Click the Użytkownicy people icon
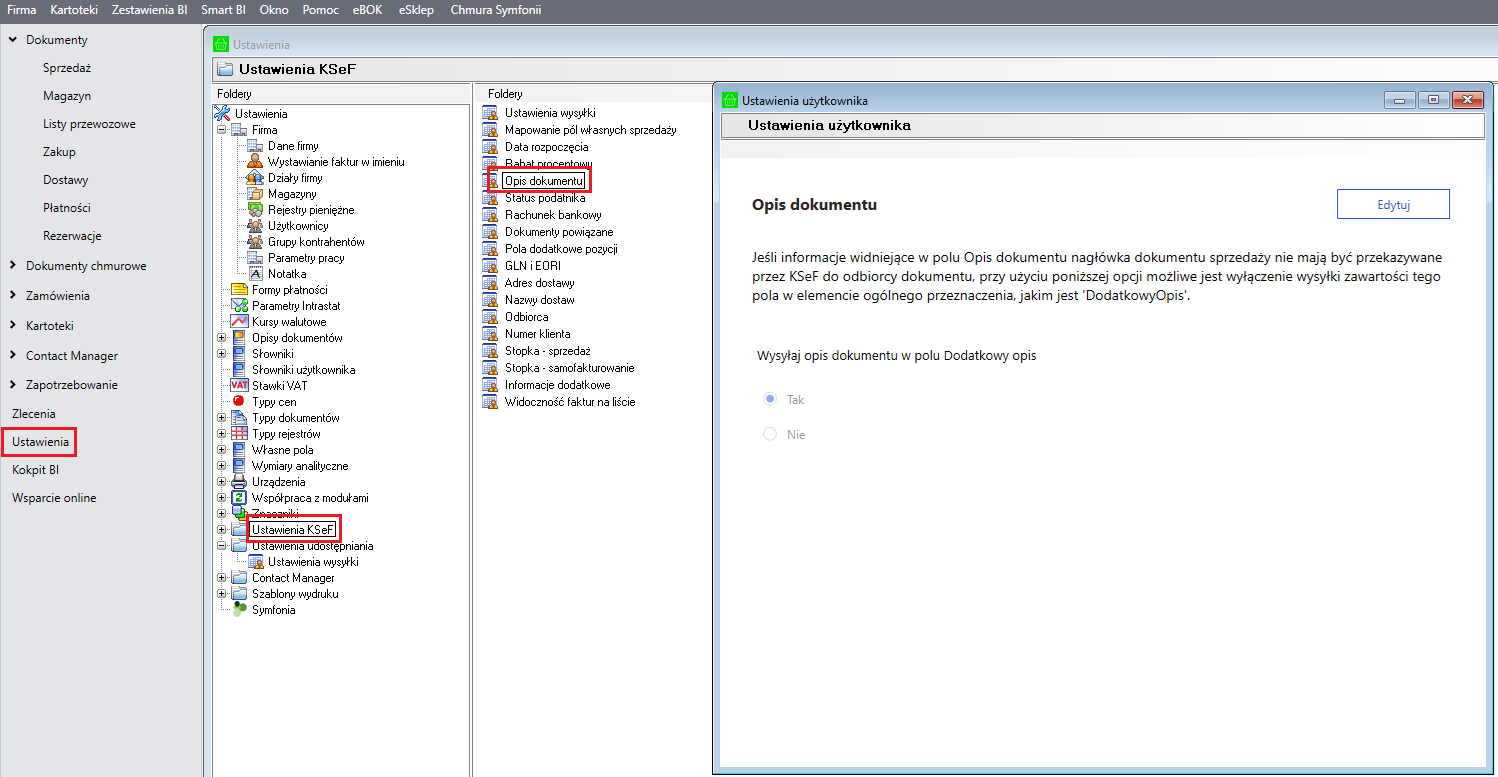The width and height of the screenshot is (1498, 777). point(255,226)
